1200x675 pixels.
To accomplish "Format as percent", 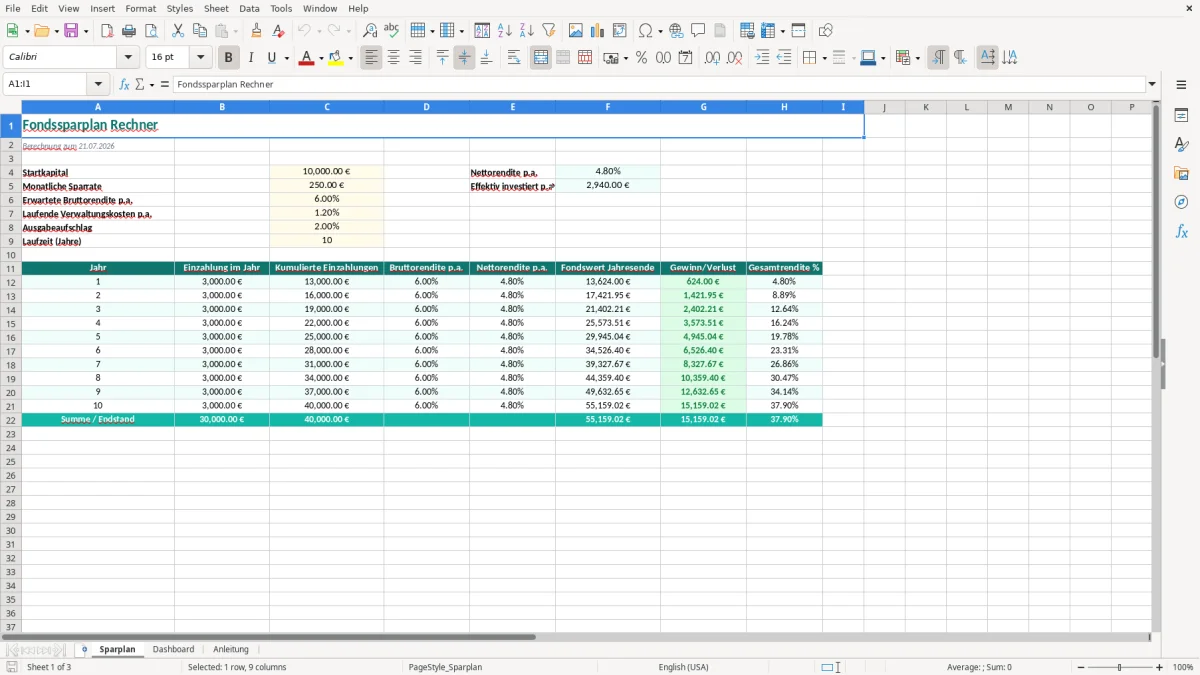I will pyautogui.click(x=642, y=58).
